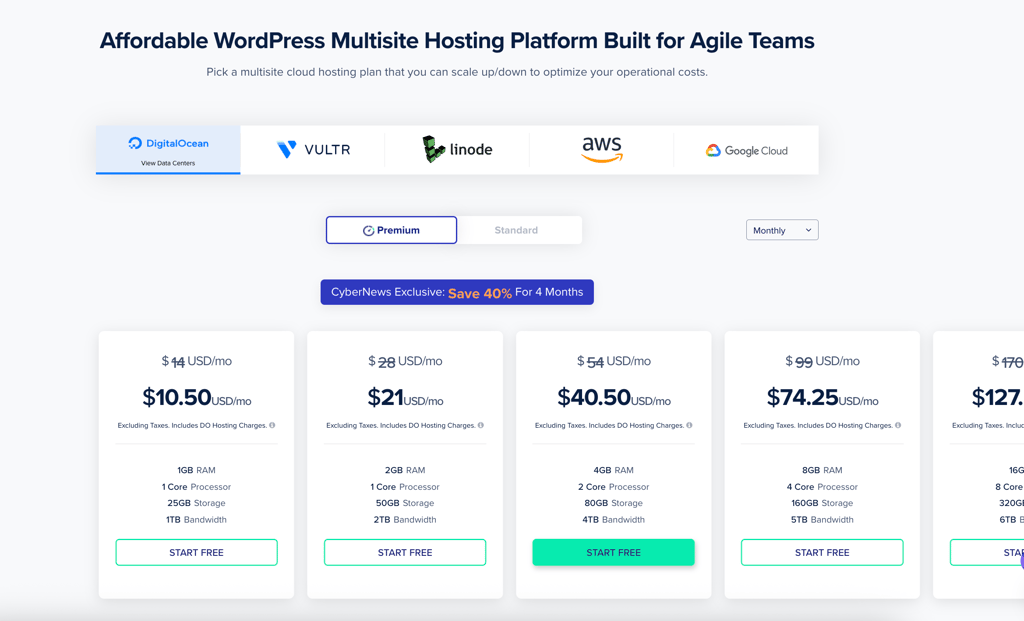Screen dimensions: 1024x621
Task: Click the 50GB Storage spec
Action: coord(405,503)
